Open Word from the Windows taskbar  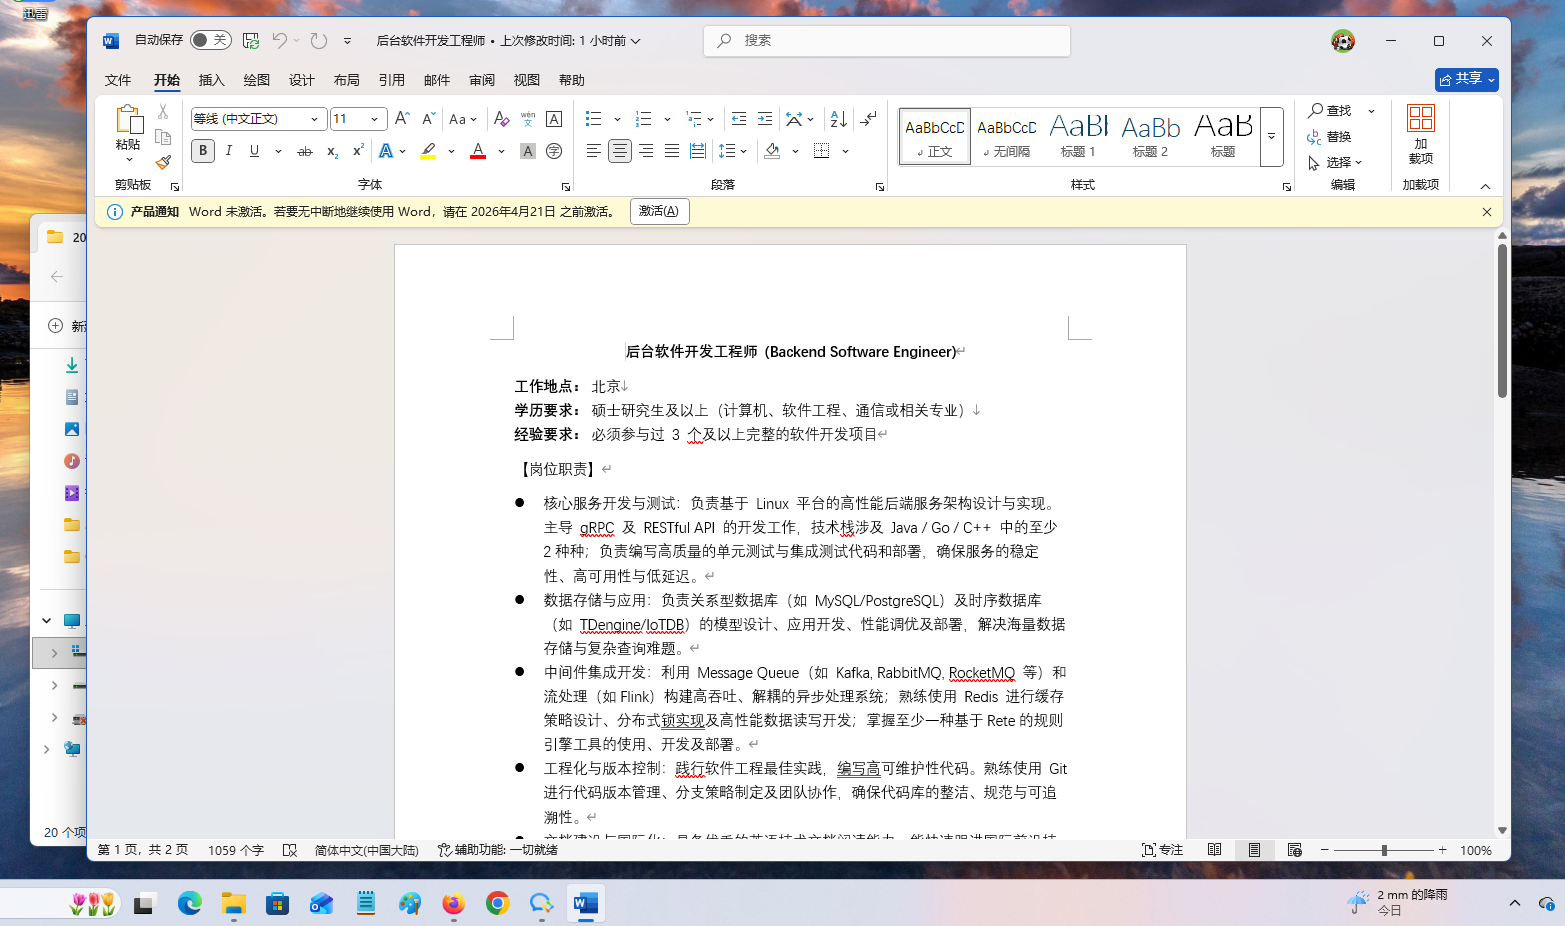tap(585, 904)
